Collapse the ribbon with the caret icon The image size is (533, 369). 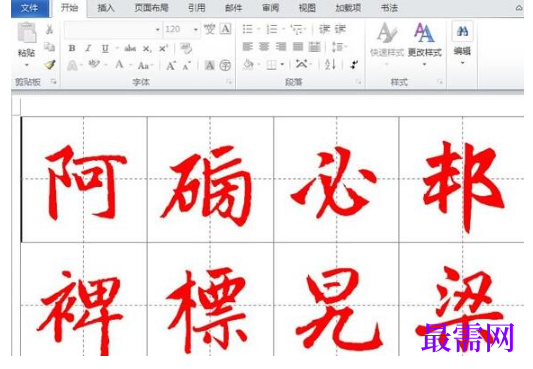(519, 8)
